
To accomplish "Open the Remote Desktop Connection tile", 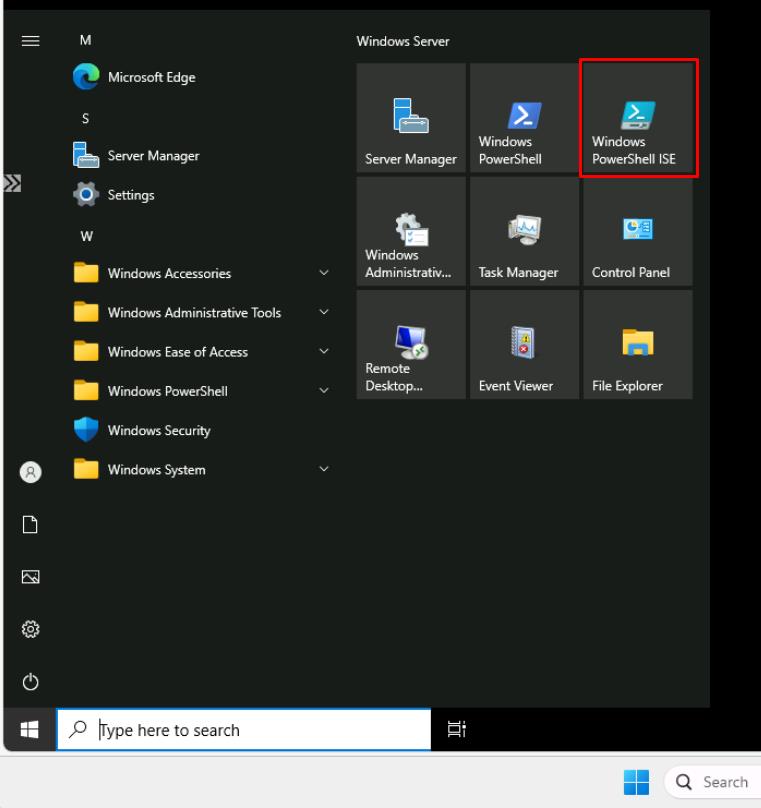I will tap(411, 345).
